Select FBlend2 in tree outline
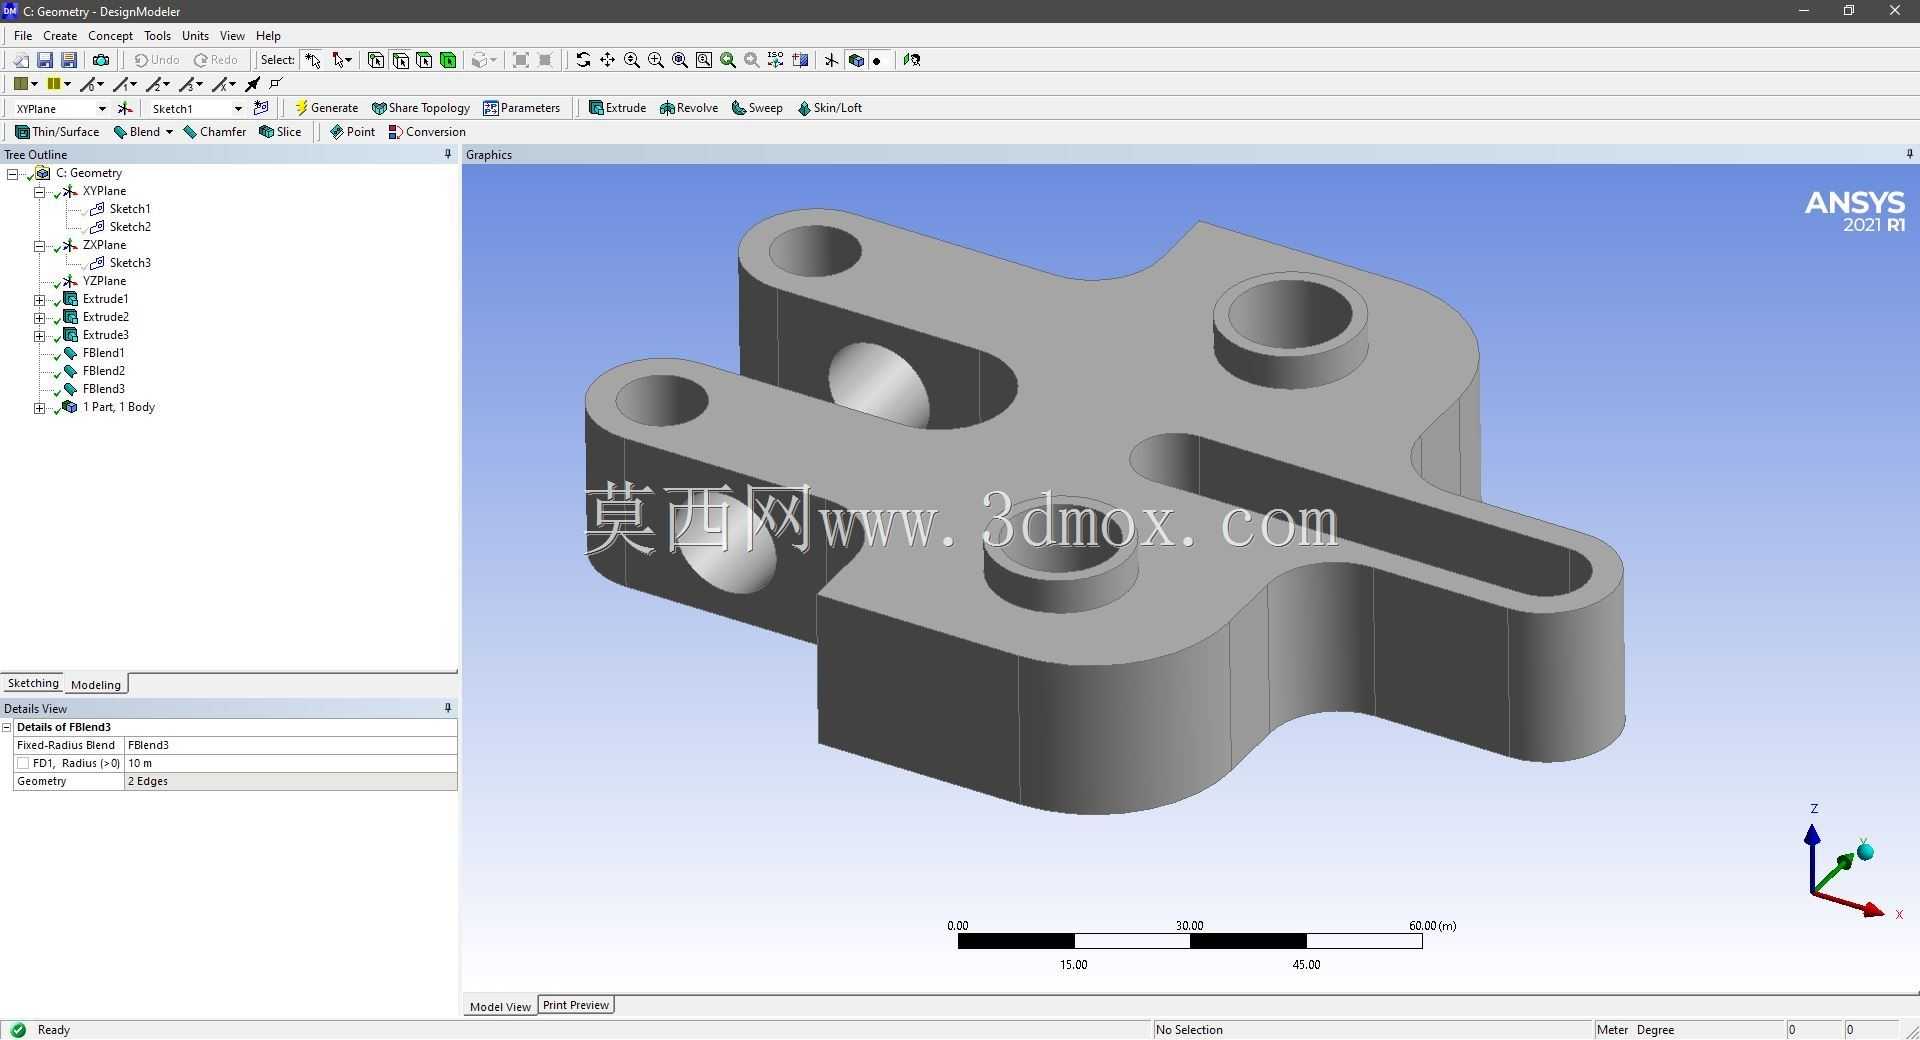Image resolution: width=1920 pixels, height=1040 pixels. click(x=104, y=371)
